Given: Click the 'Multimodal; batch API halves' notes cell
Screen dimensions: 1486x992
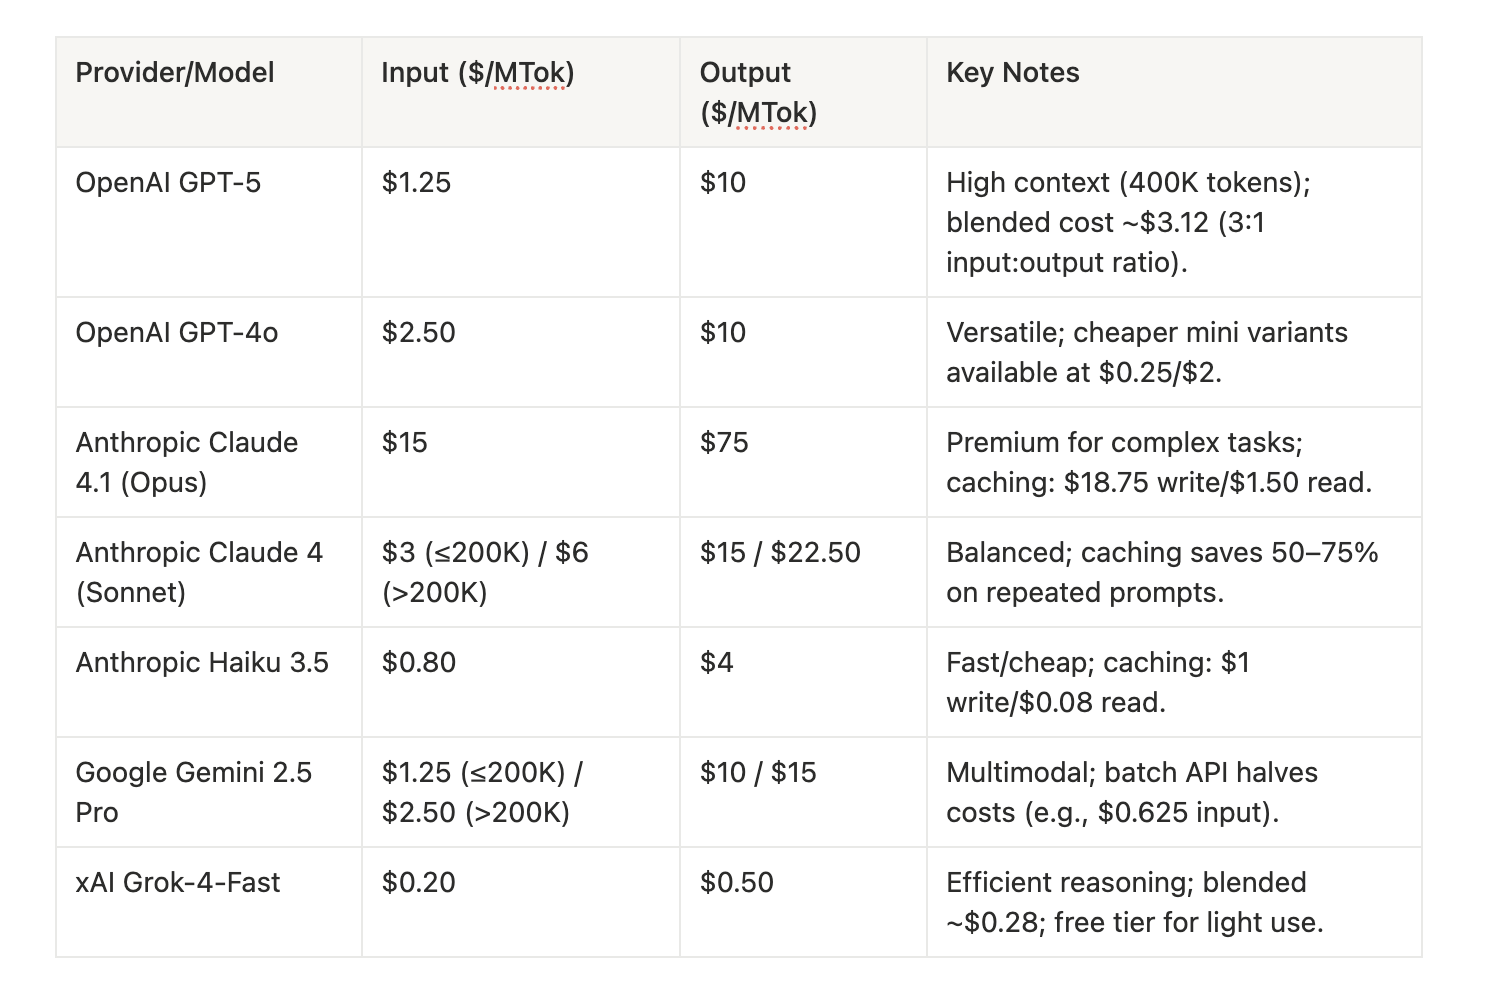Looking at the screenshot, I should 1132,792.
